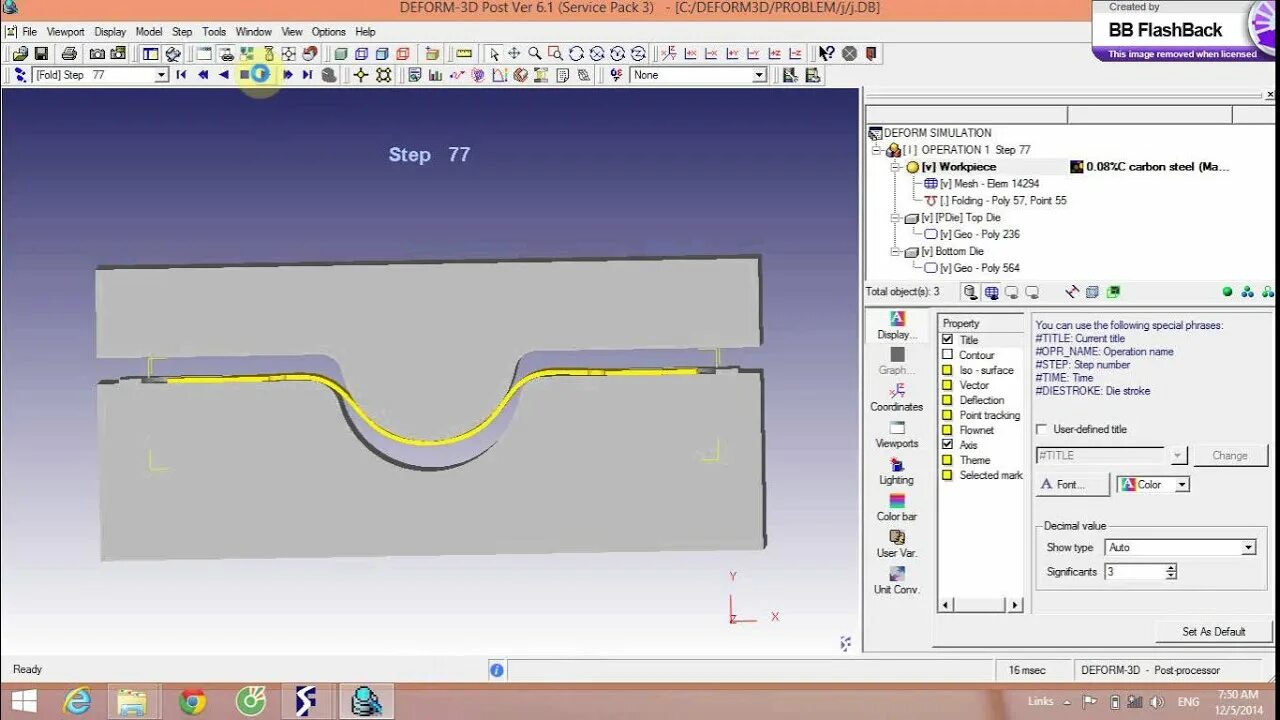Screen dimensions: 1280x720
Task: Select the Pan move tool
Action: pyautogui.click(x=514, y=54)
